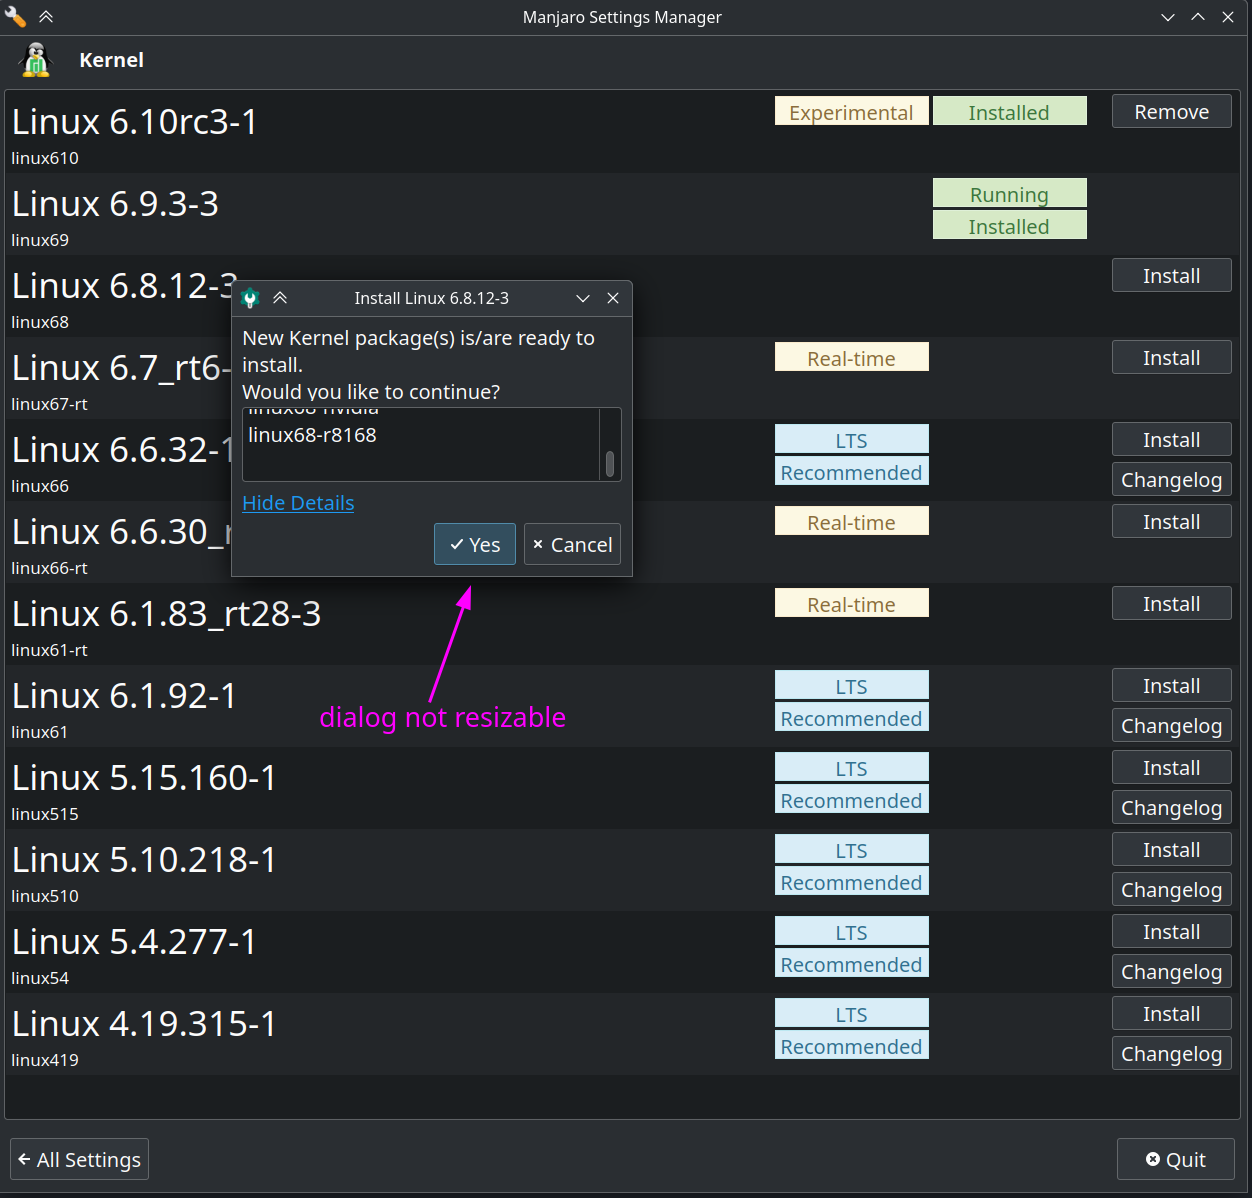Viewport: 1252px width, 1198px height.
Task: Click the Running badge for Linux 6.9.3-3
Action: coord(1010,193)
